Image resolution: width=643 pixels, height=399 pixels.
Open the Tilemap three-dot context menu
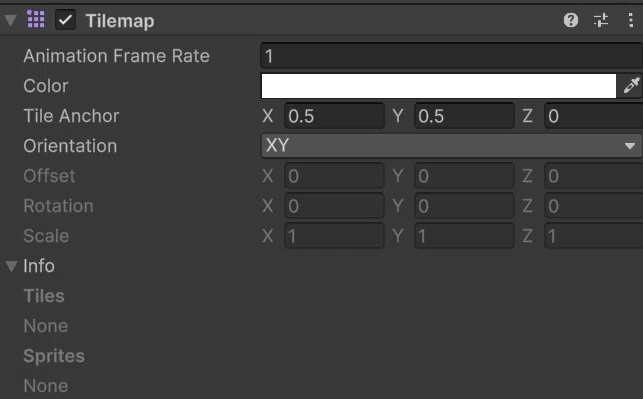coord(631,20)
